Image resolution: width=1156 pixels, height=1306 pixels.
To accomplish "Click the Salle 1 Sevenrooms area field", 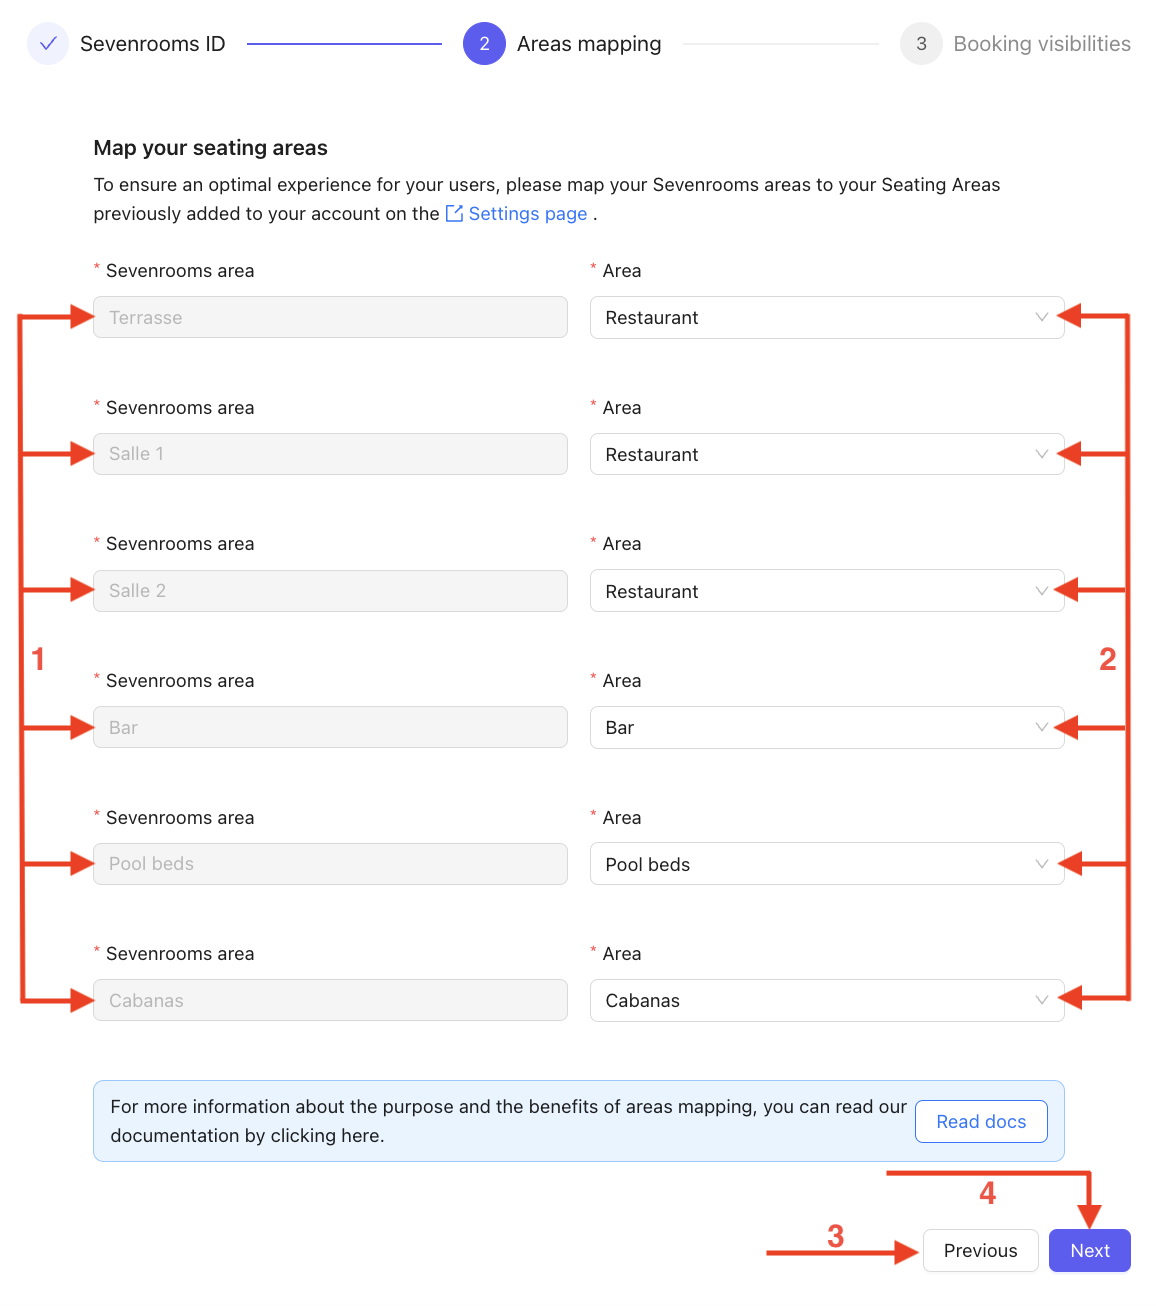I will (330, 454).
